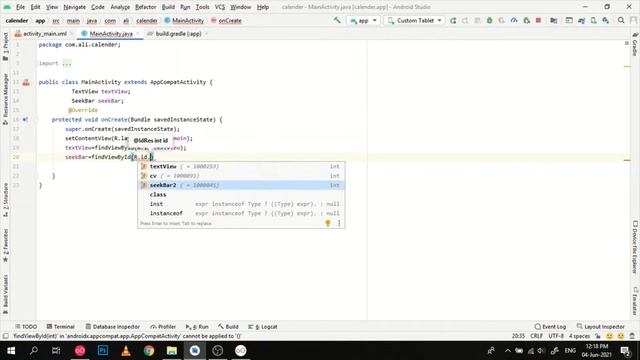Viewport: 640px width, 360px height.
Task: Click the Make Project hammer icon
Action: (337, 20)
